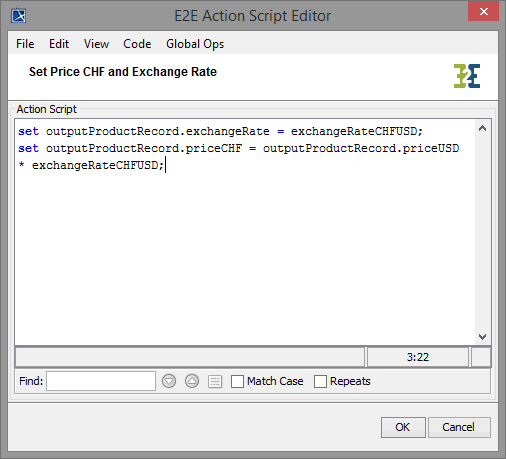Click outputProductRecord.priceUSD in the script
This screenshot has width=506, height=459.
tap(361, 148)
